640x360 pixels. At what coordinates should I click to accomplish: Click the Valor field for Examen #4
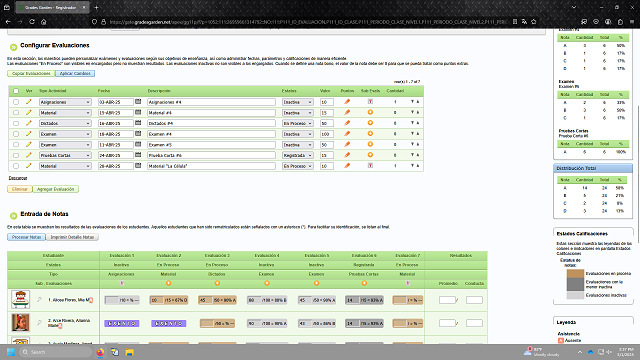[327, 134]
